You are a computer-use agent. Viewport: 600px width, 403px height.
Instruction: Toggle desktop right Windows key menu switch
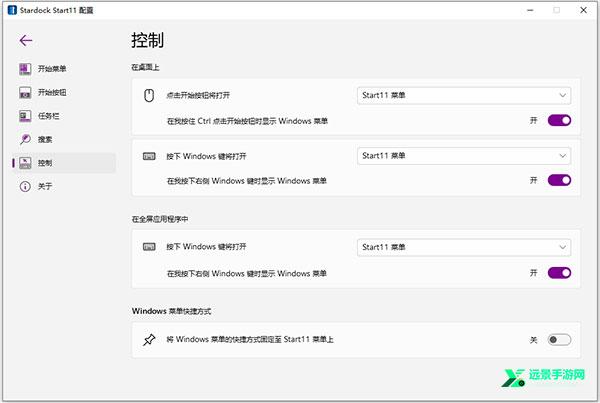(x=559, y=180)
